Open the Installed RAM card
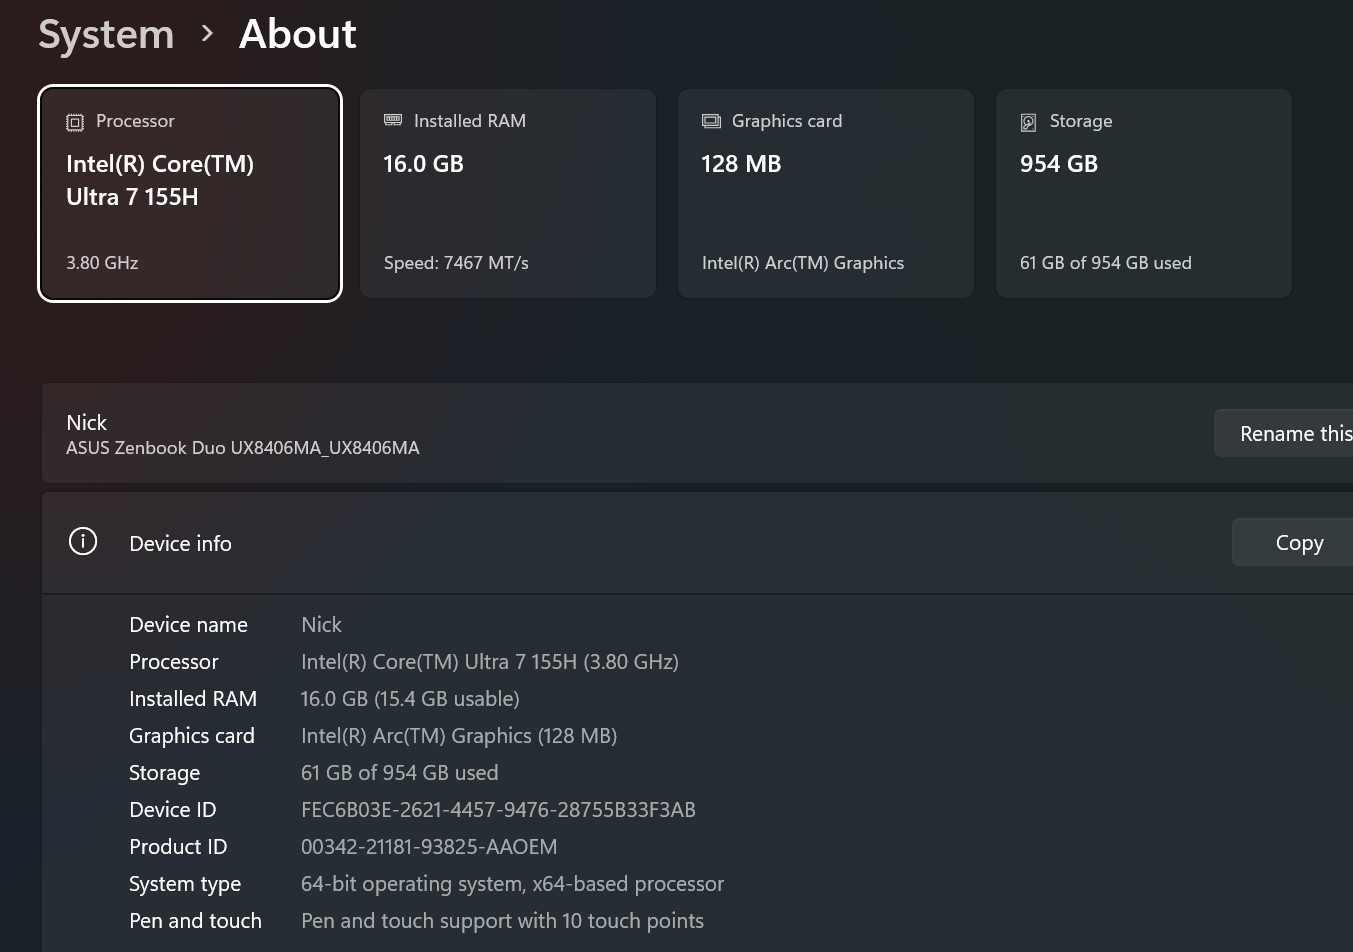This screenshot has width=1353, height=952. (508, 193)
